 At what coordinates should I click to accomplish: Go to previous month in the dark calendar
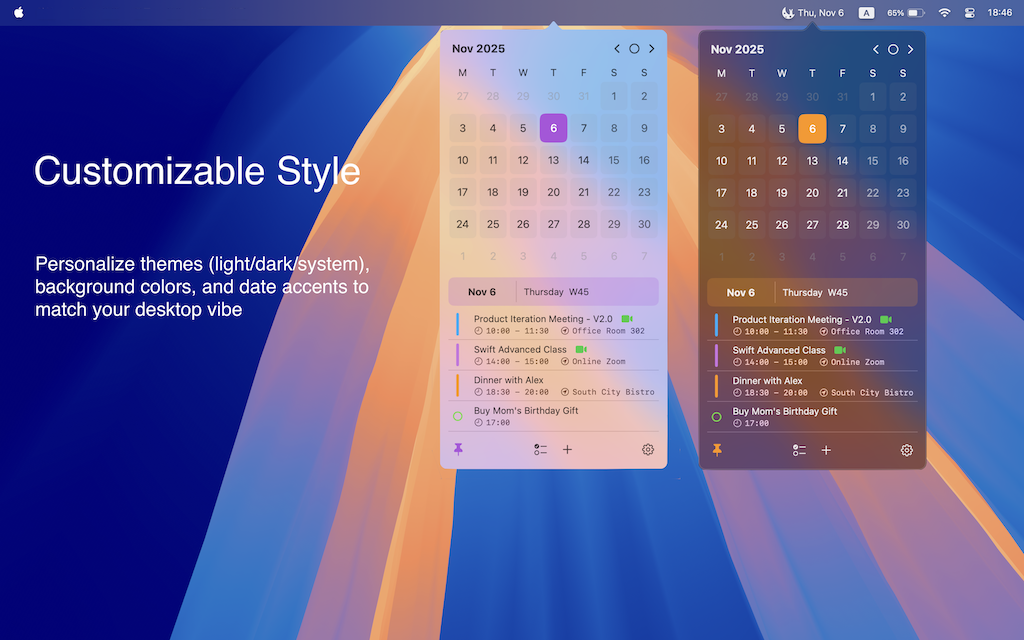pos(876,49)
